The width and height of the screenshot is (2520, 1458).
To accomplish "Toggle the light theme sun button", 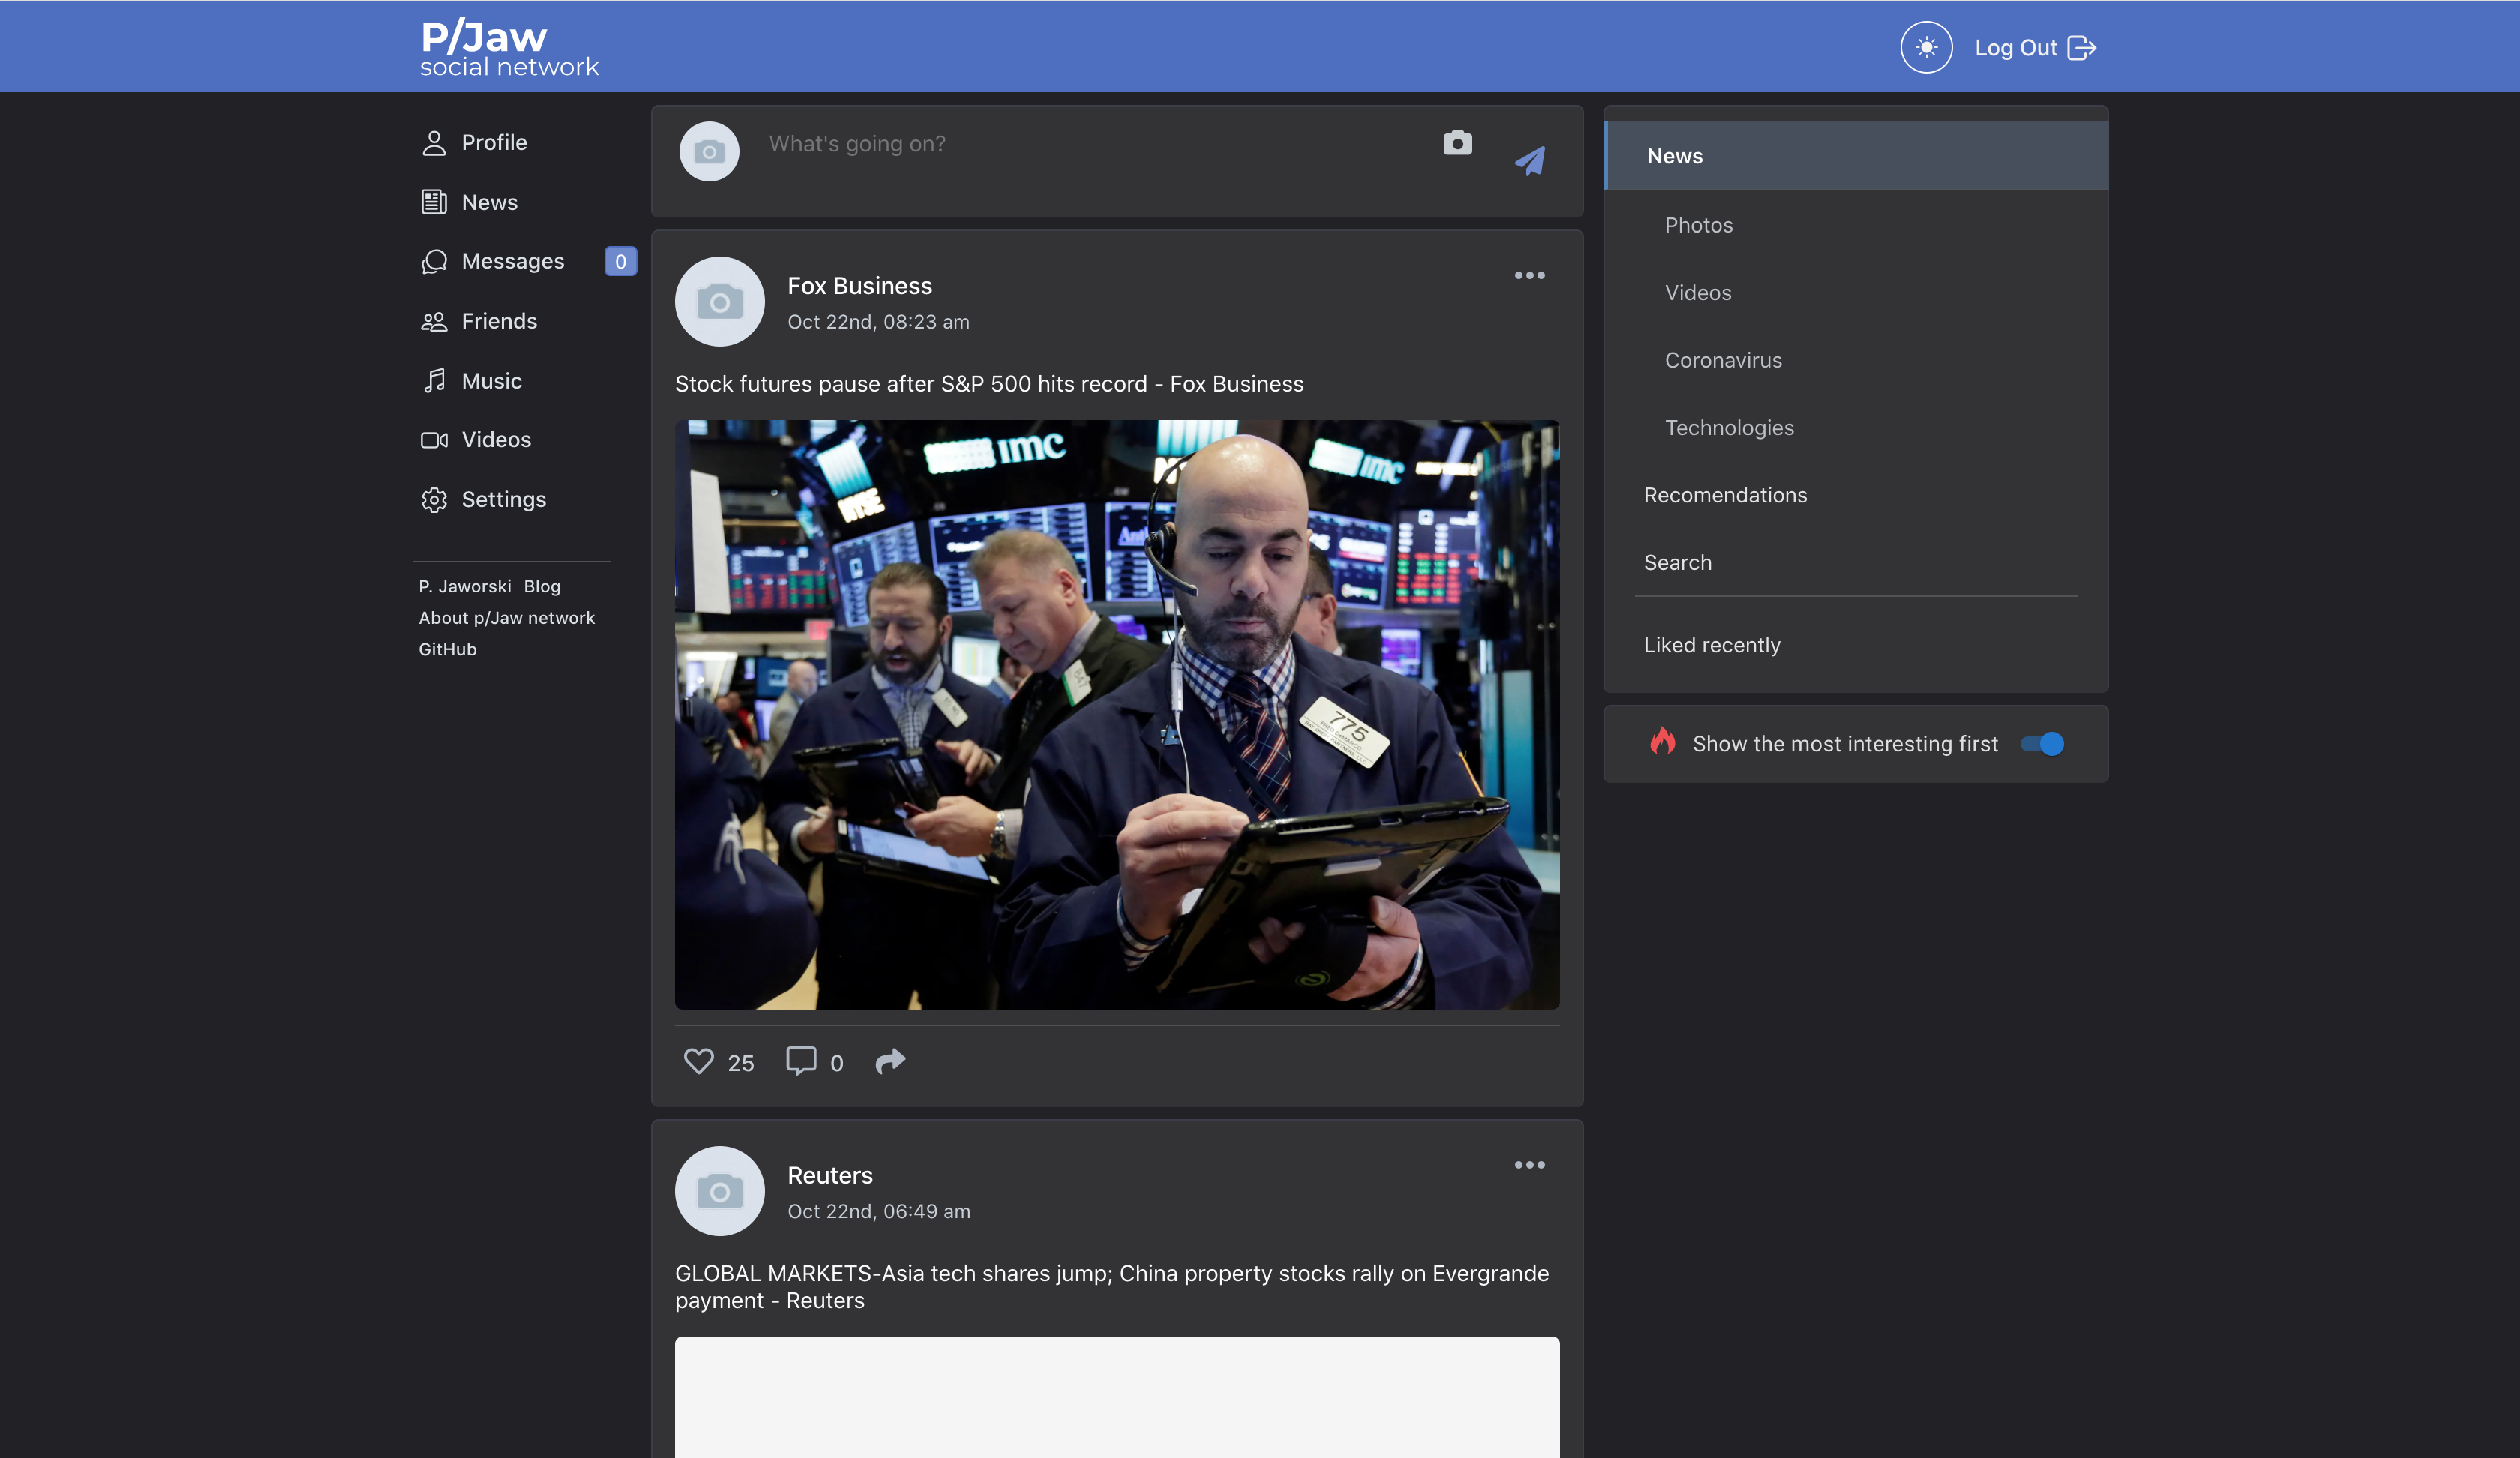I will pyautogui.click(x=1926, y=47).
